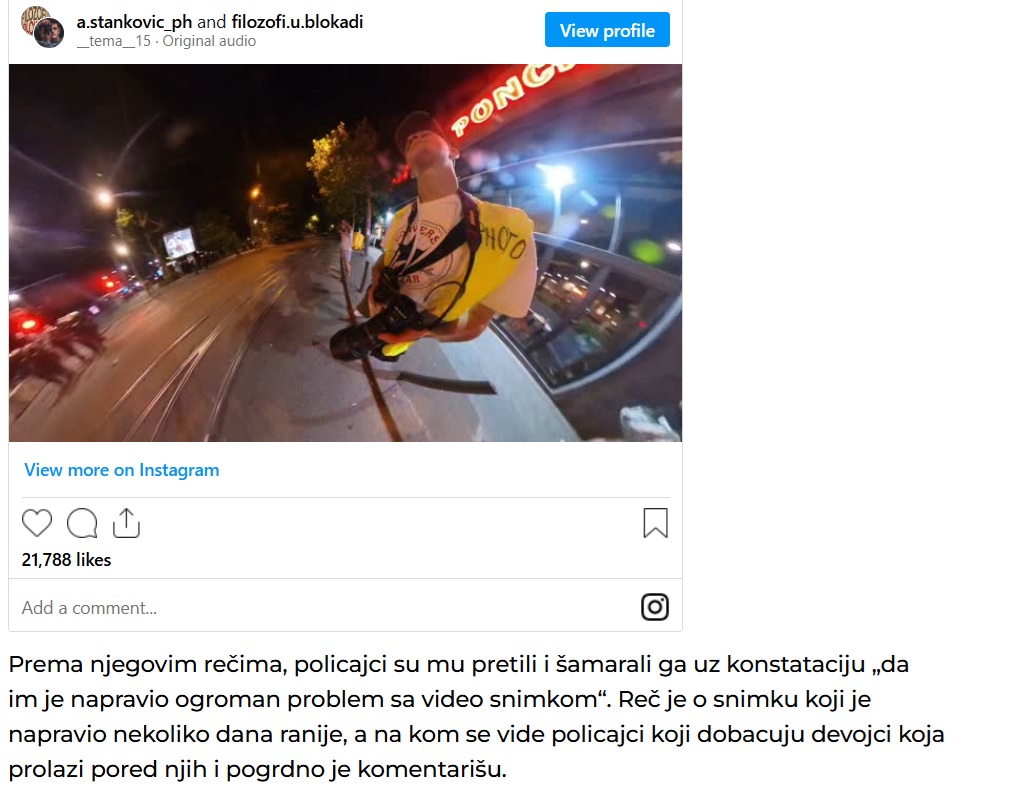1026x788 pixels.
Task: Save the post with the bookmark icon
Action: [655, 523]
